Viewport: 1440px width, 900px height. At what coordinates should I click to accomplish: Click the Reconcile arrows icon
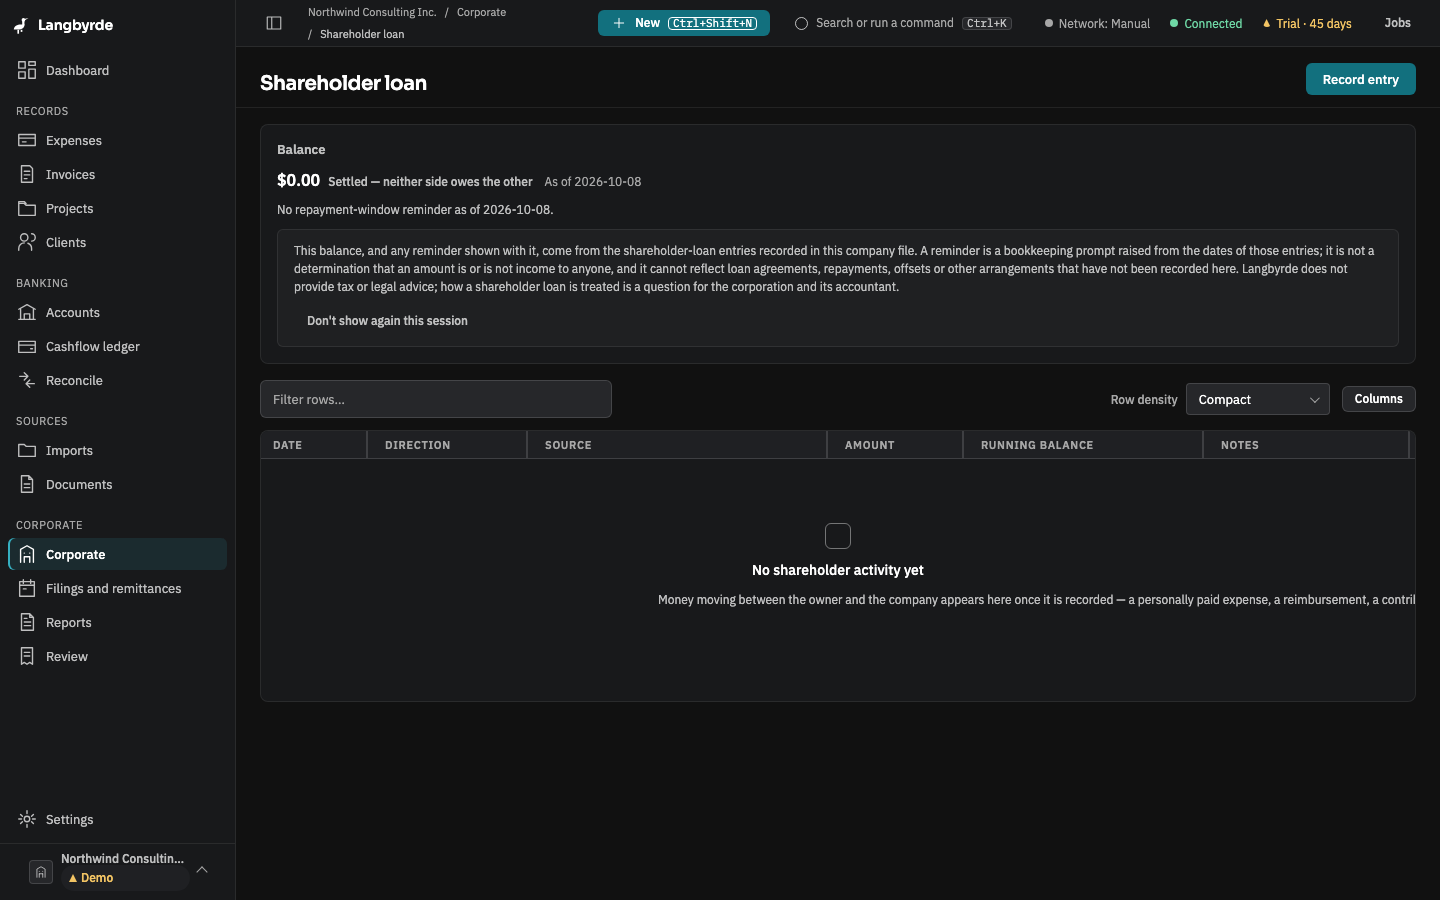coord(27,380)
